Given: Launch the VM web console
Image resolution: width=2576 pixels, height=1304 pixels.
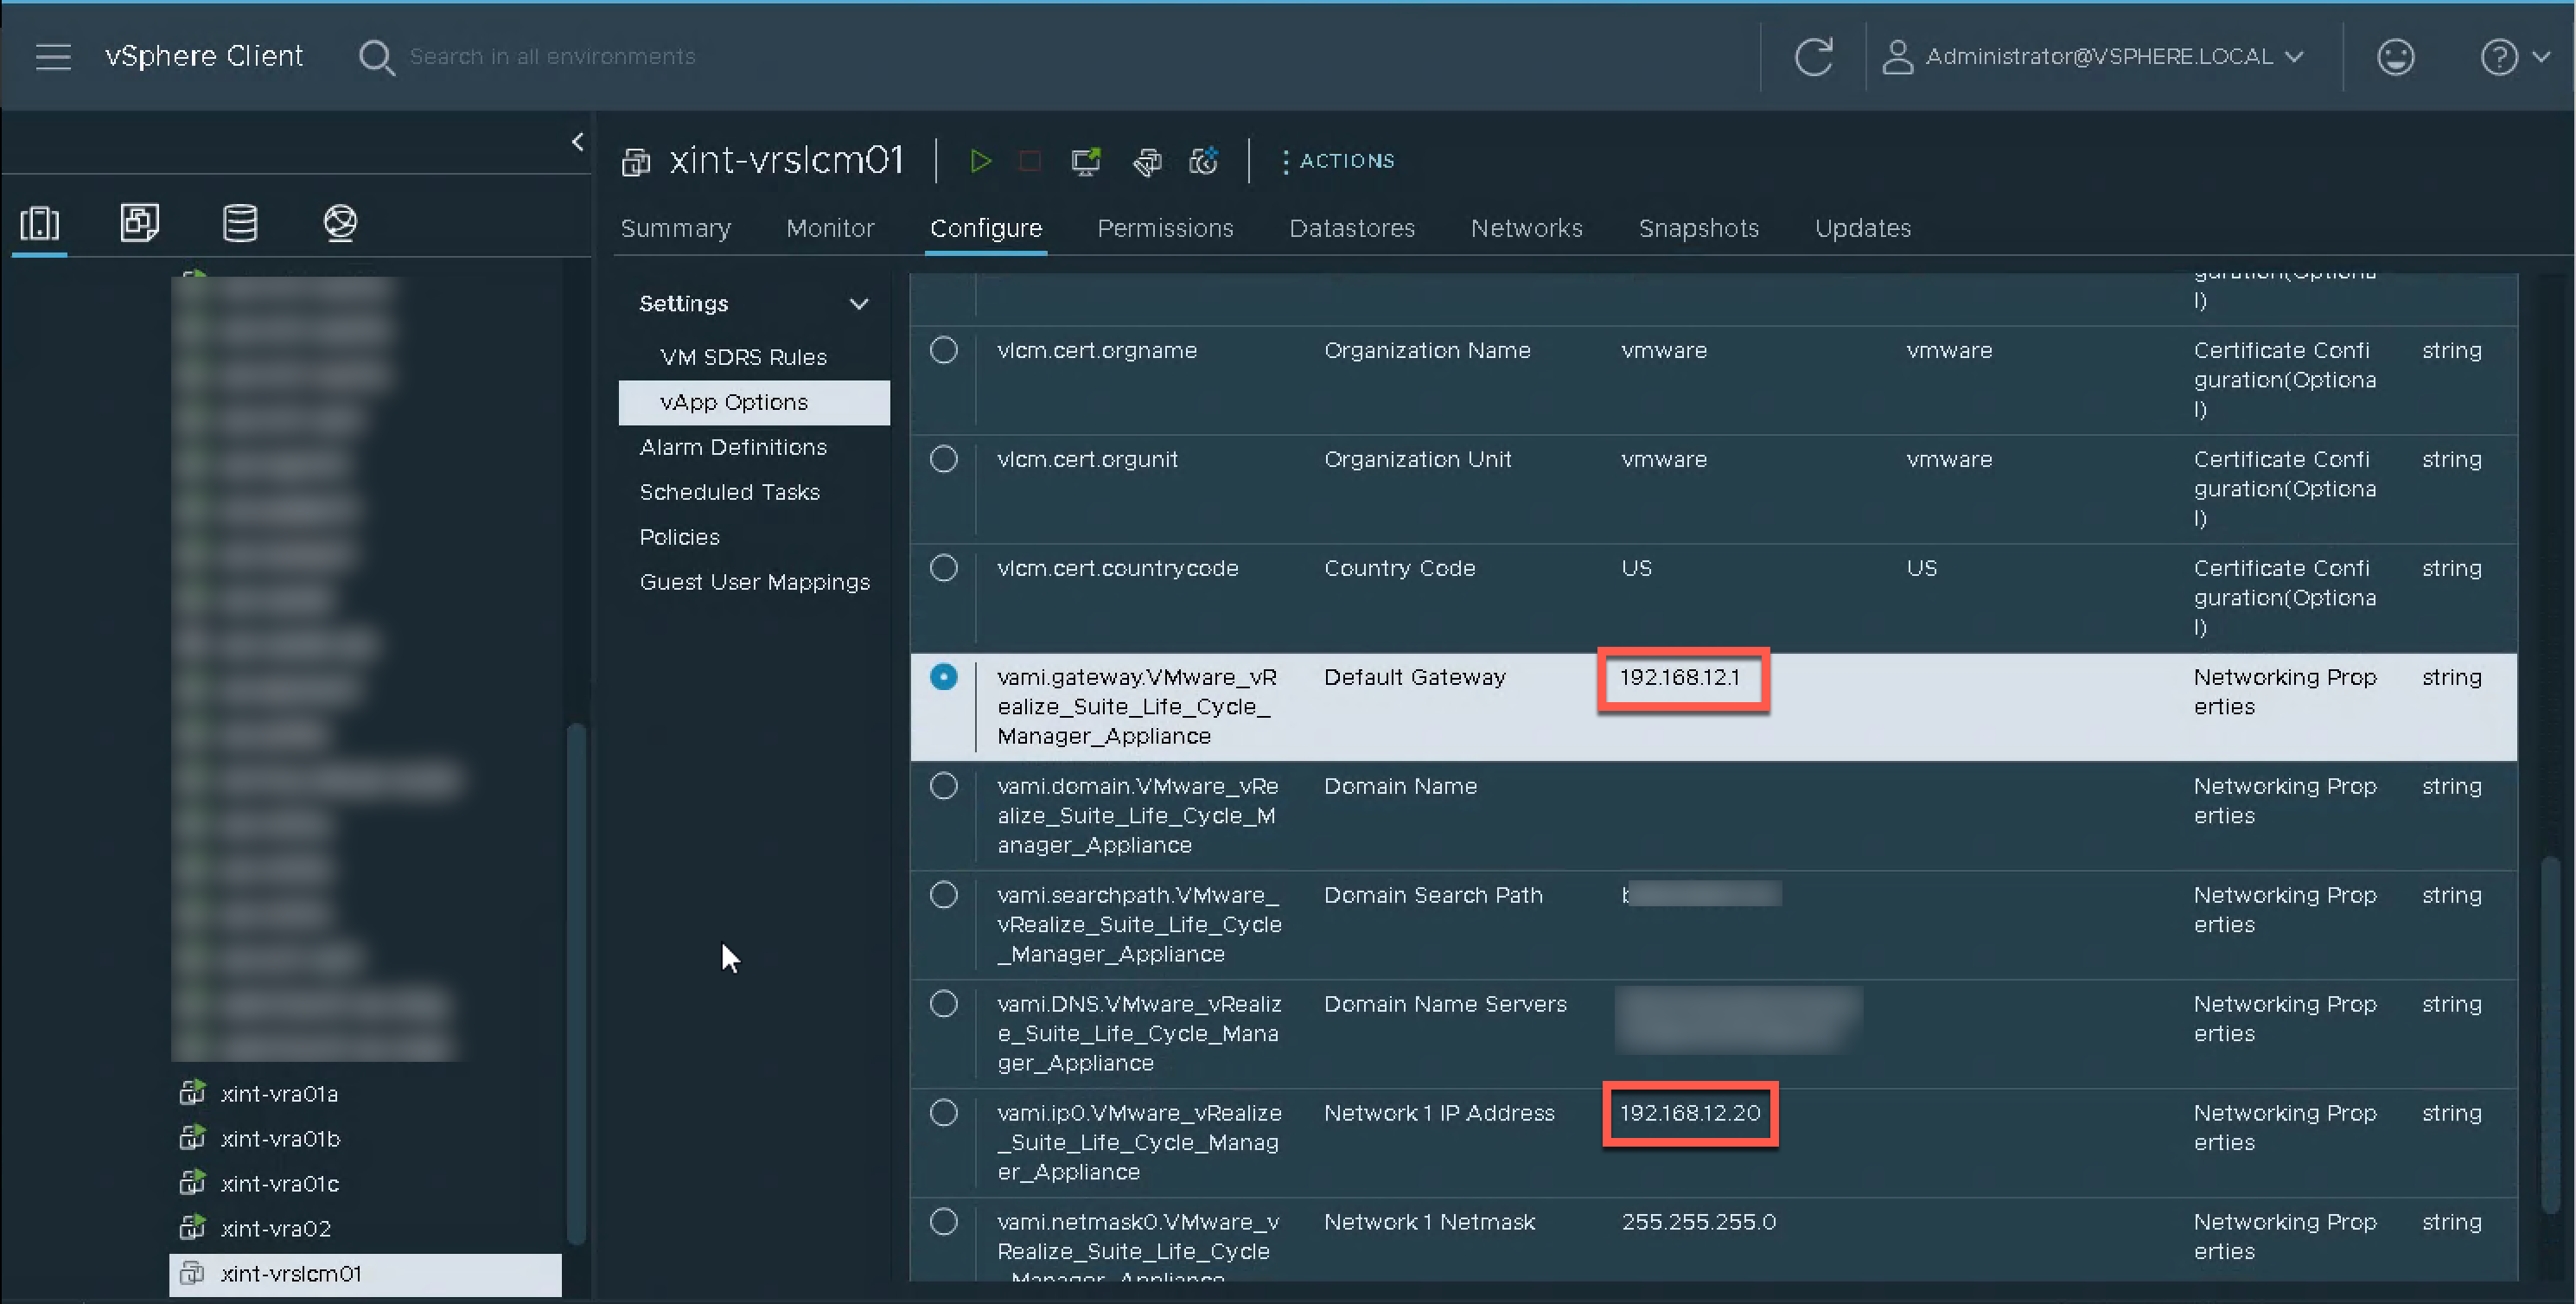Looking at the screenshot, I should pos(1086,160).
